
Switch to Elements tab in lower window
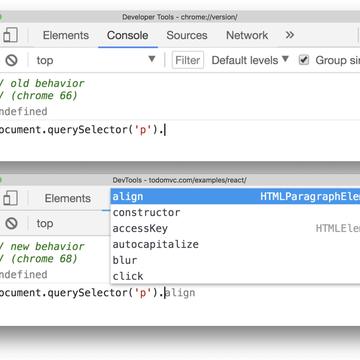click(68, 199)
